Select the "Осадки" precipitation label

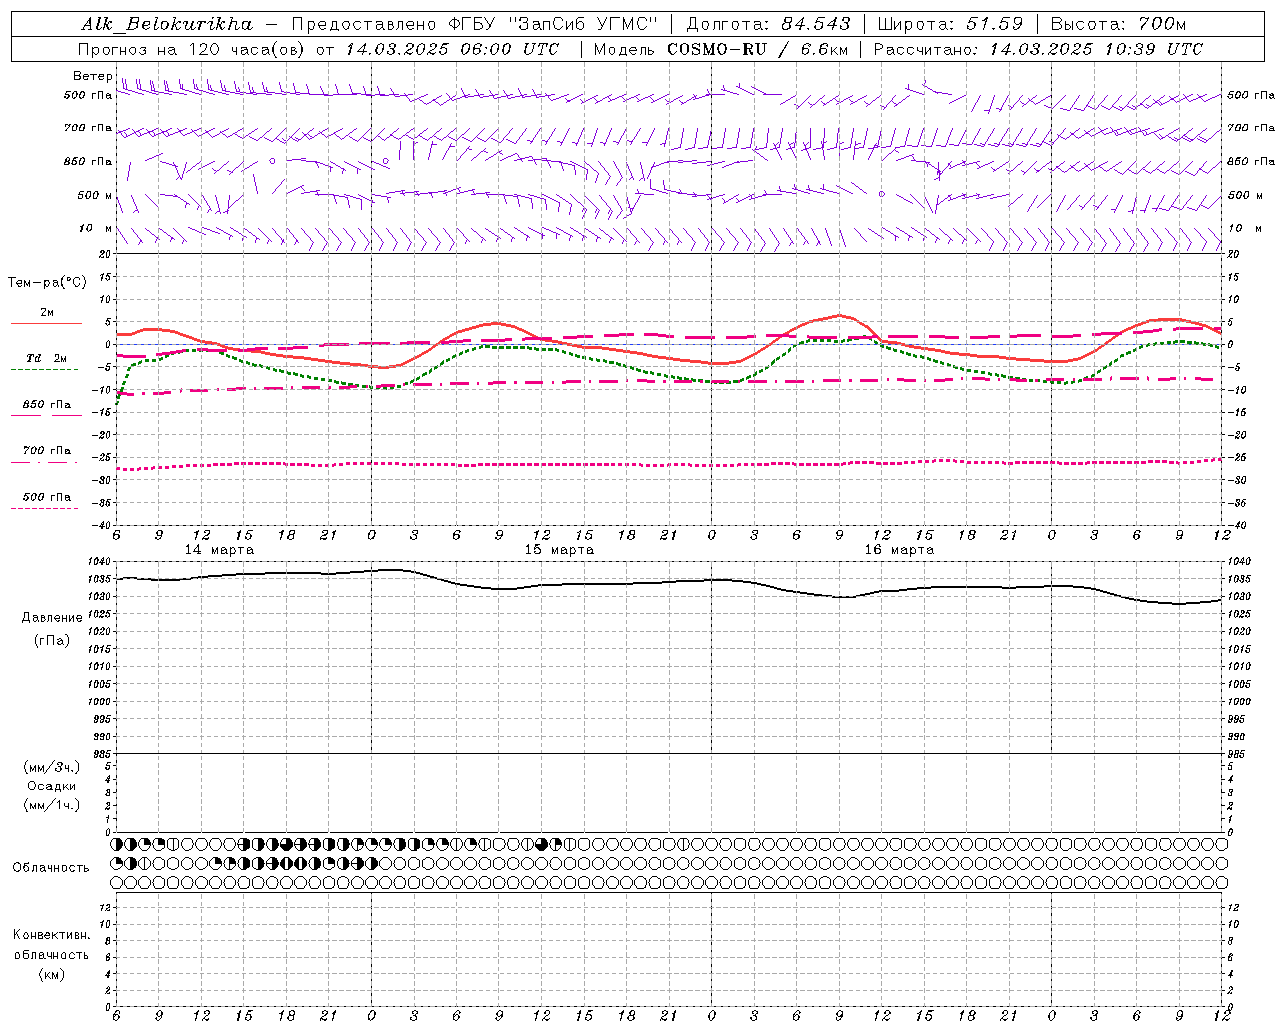pyautogui.click(x=52, y=786)
